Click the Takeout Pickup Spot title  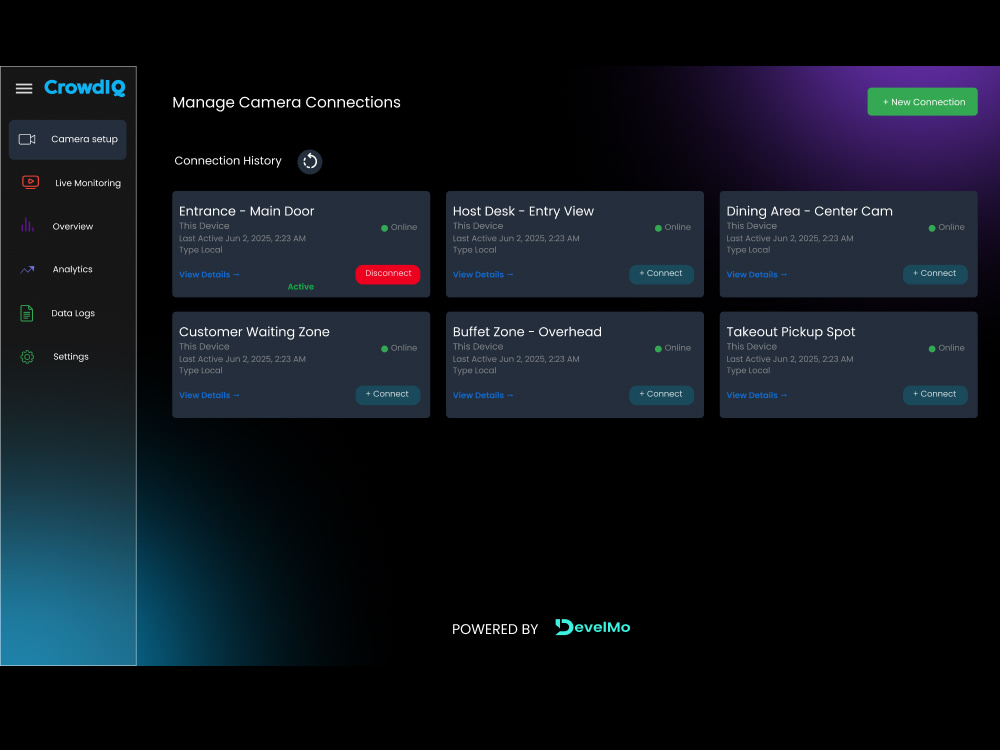[791, 332]
